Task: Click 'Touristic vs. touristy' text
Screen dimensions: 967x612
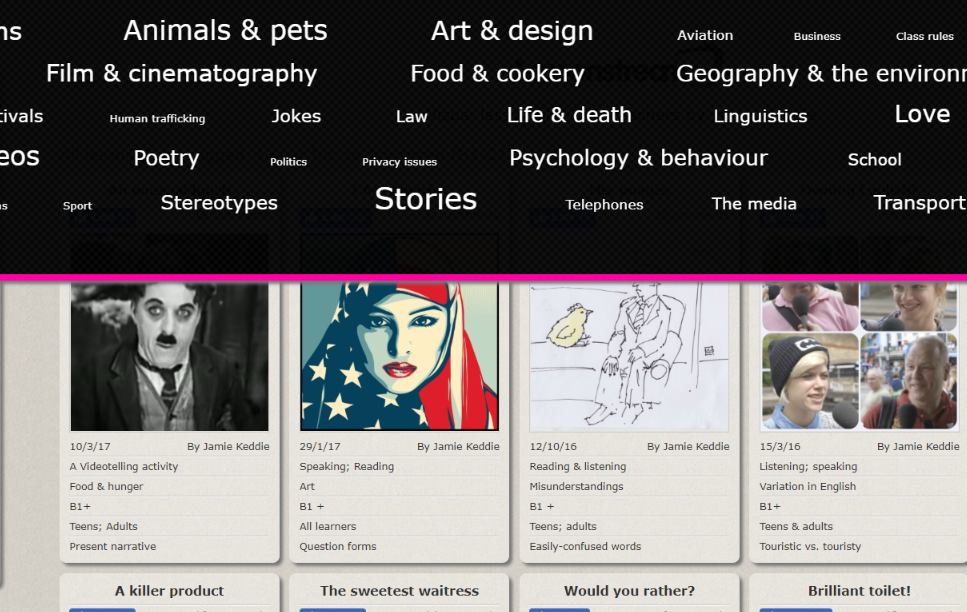Action: pos(810,547)
